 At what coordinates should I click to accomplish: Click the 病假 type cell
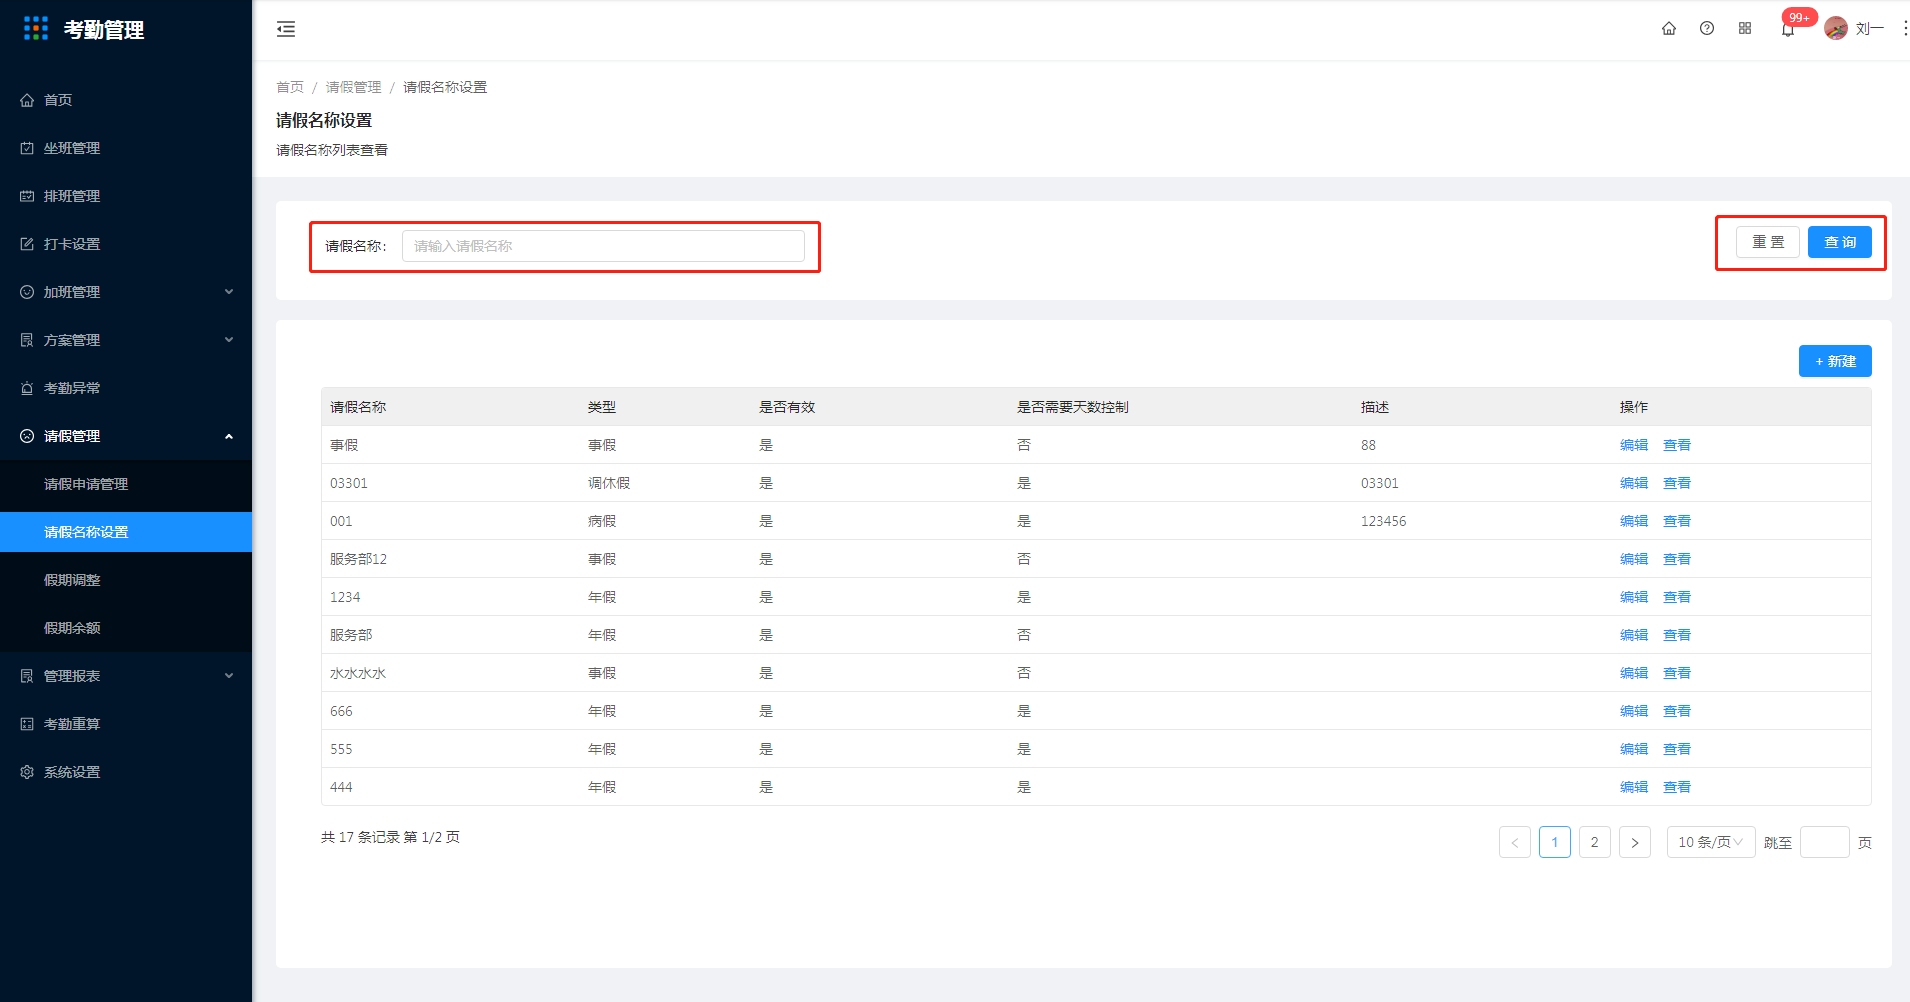point(602,521)
